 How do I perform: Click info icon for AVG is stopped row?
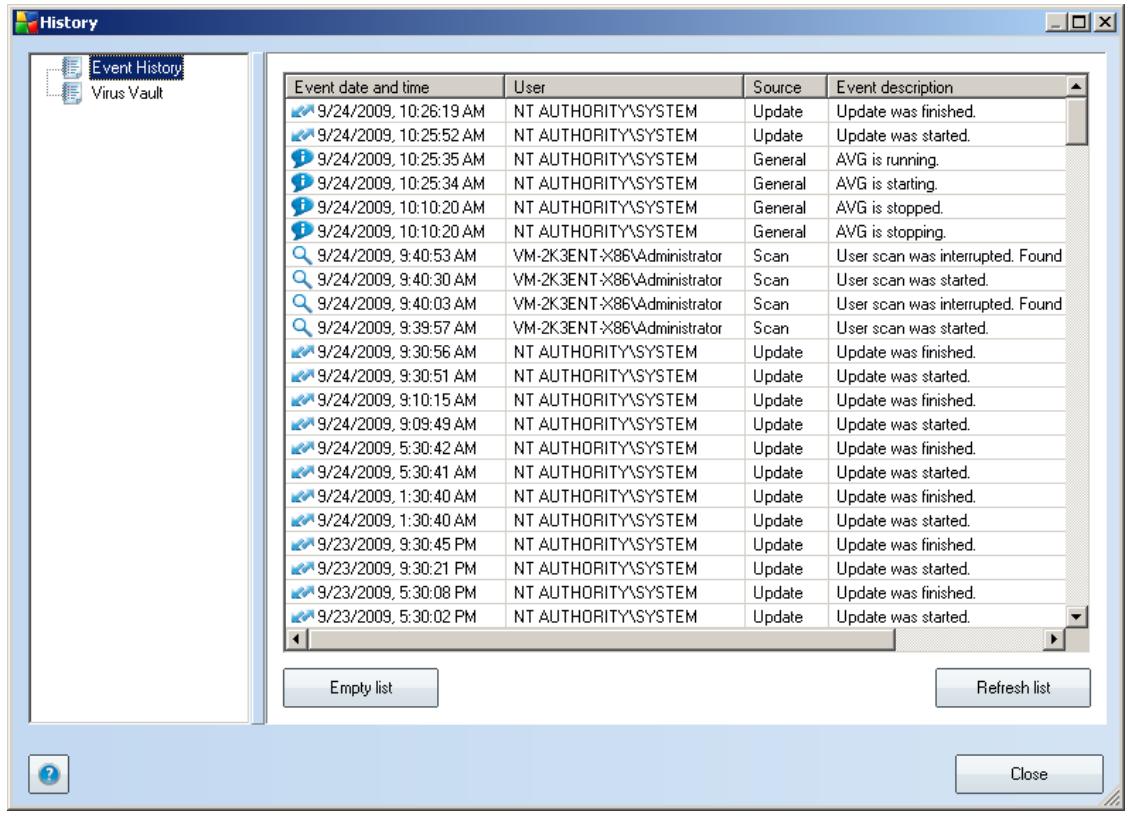point(302,207)
